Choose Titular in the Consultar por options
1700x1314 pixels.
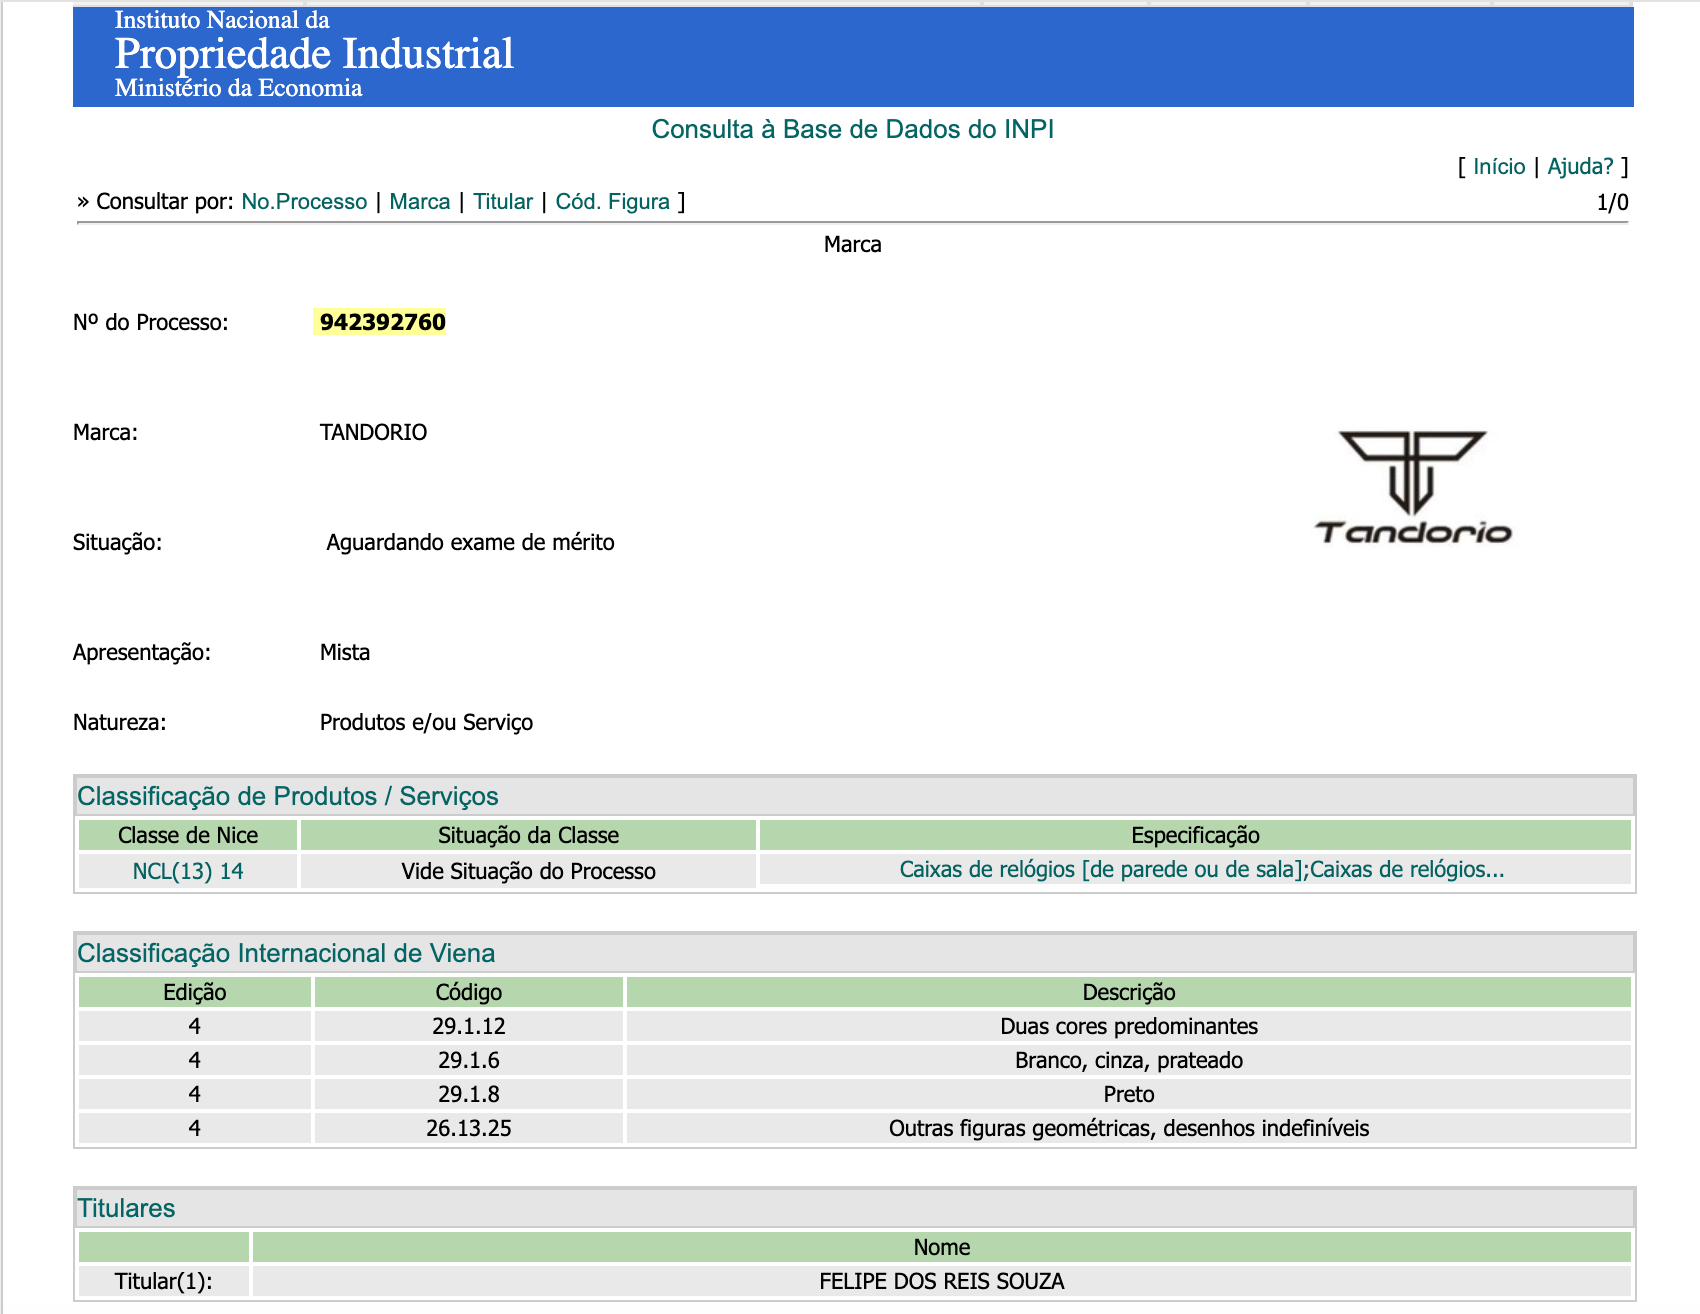point(502,202)
